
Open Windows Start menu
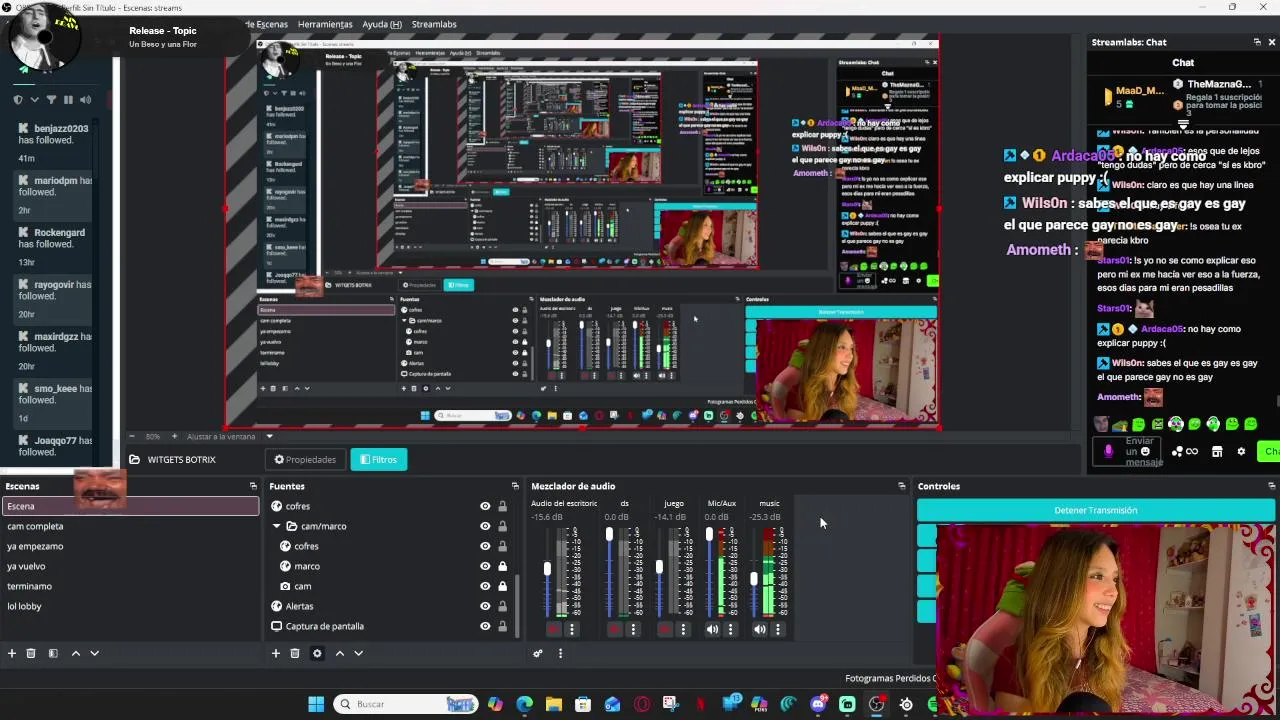316,704
